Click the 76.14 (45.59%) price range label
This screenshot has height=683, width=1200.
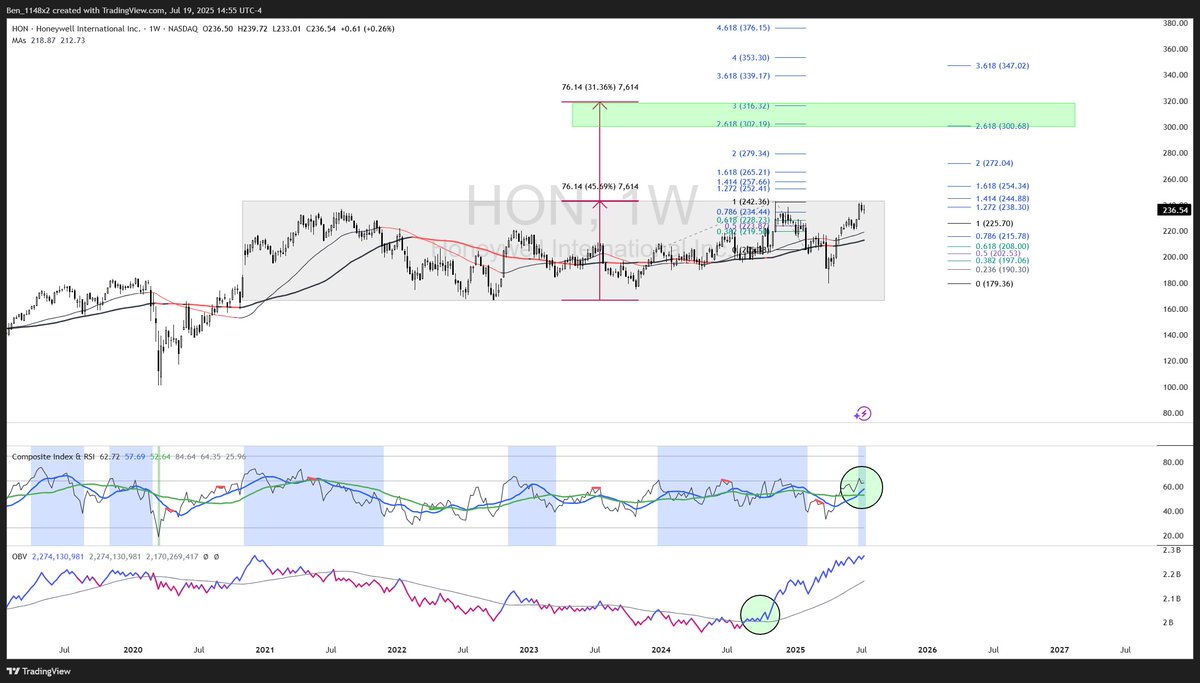600,186
